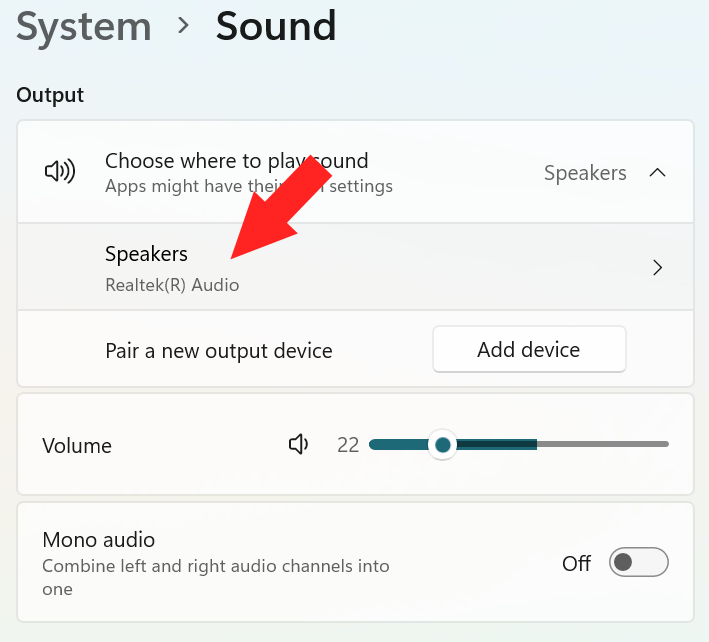Click the Add device button
The height and width of the screenshot is (642, 709).
pyautogui.click(x=529, y=349)
